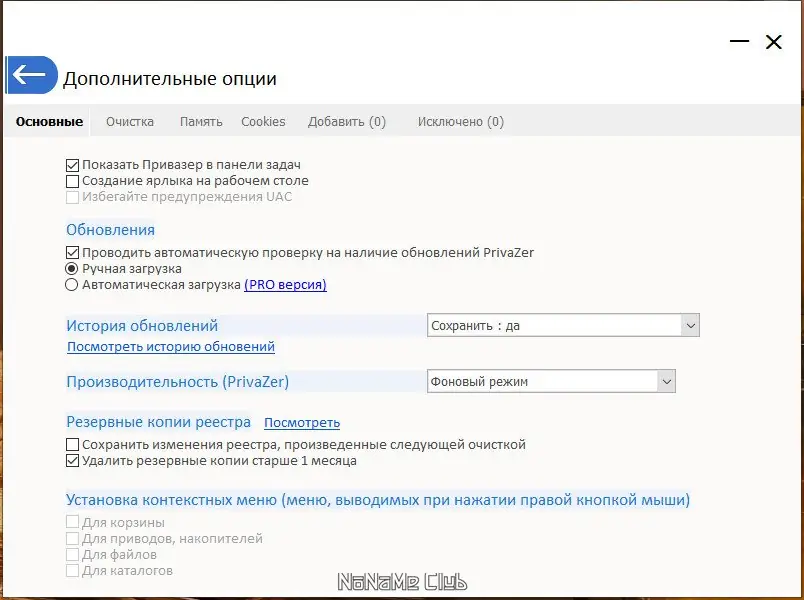Click Резервные копии реестра heading
Image resolution: width=804 pixels, height=600 pixels.
[158, 422]
